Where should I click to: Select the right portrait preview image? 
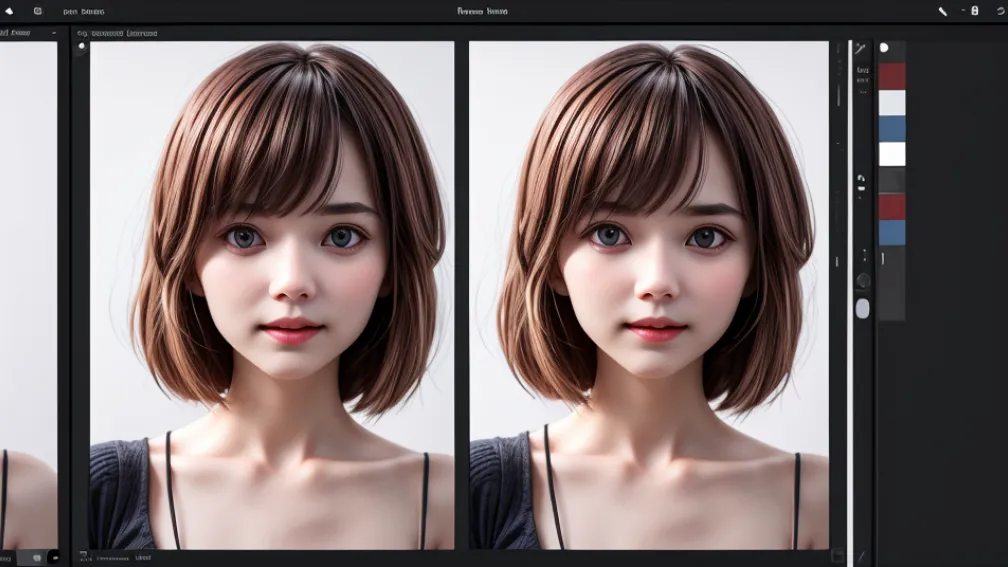click(649, 295)
